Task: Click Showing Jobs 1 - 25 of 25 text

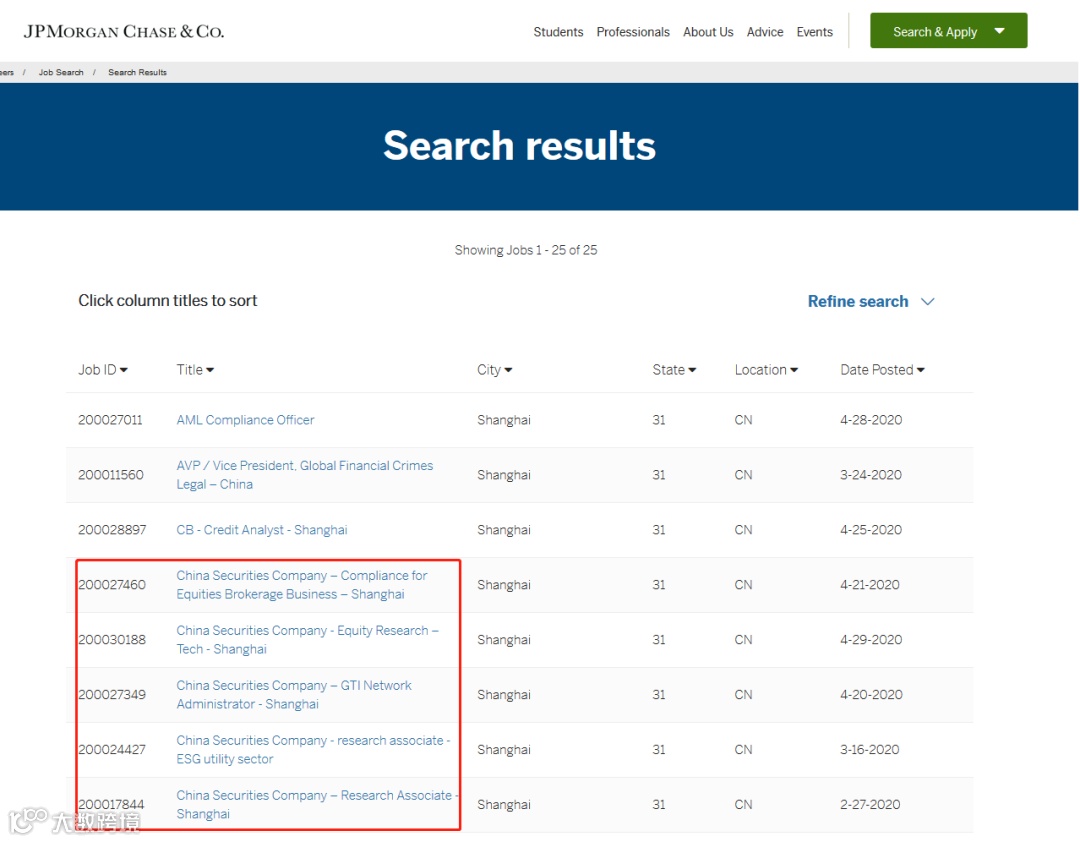Action: (x=526, y=250)
